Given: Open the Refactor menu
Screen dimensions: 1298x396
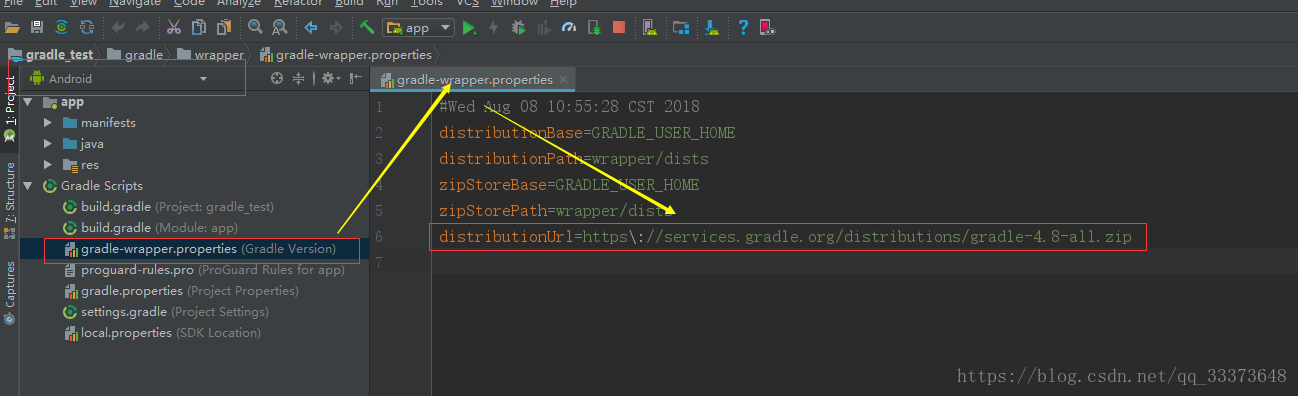Looking at the screenshot, I should pos(297,3).
